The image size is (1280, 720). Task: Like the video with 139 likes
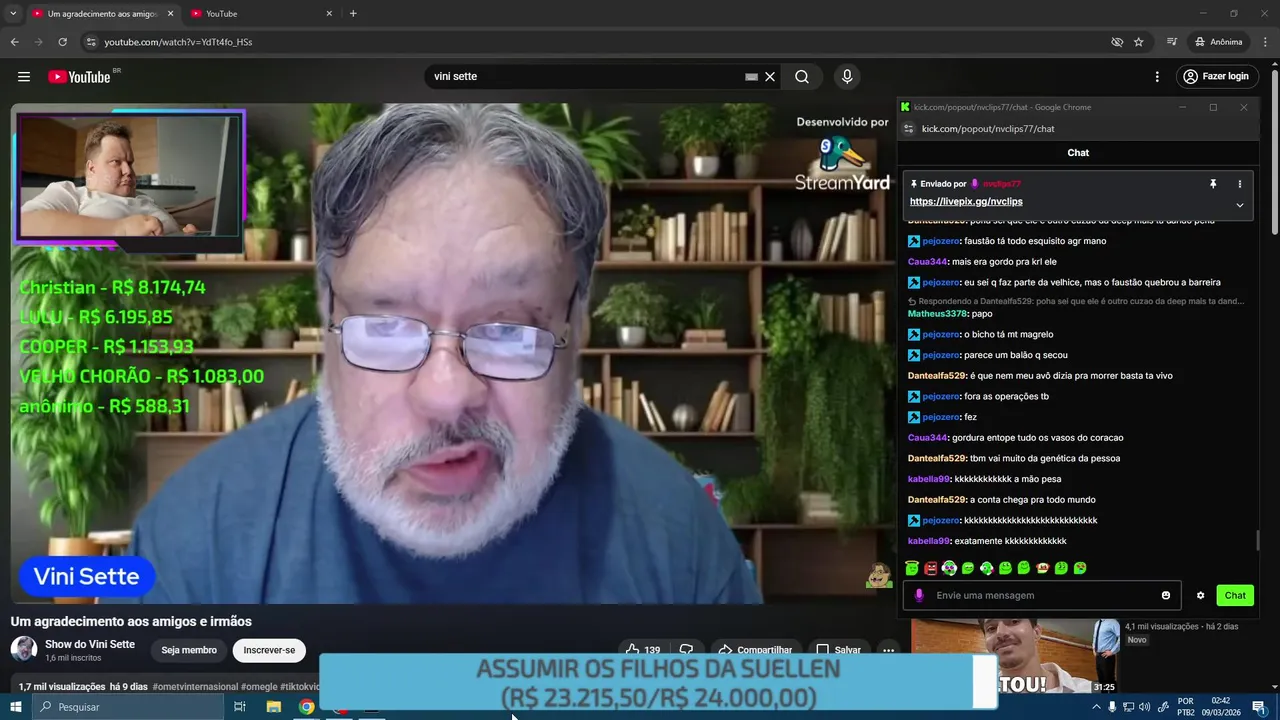(642, 650)
